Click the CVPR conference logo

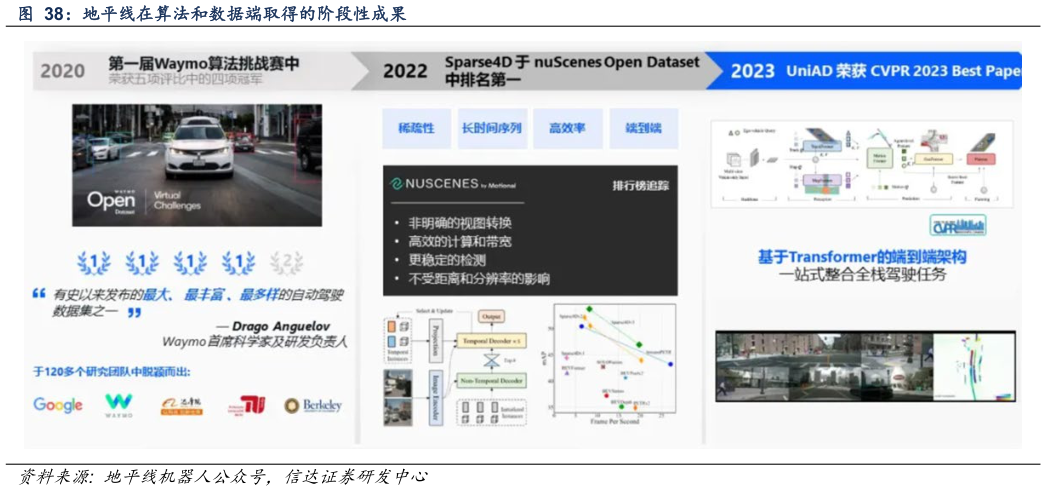tap(957, 225)
